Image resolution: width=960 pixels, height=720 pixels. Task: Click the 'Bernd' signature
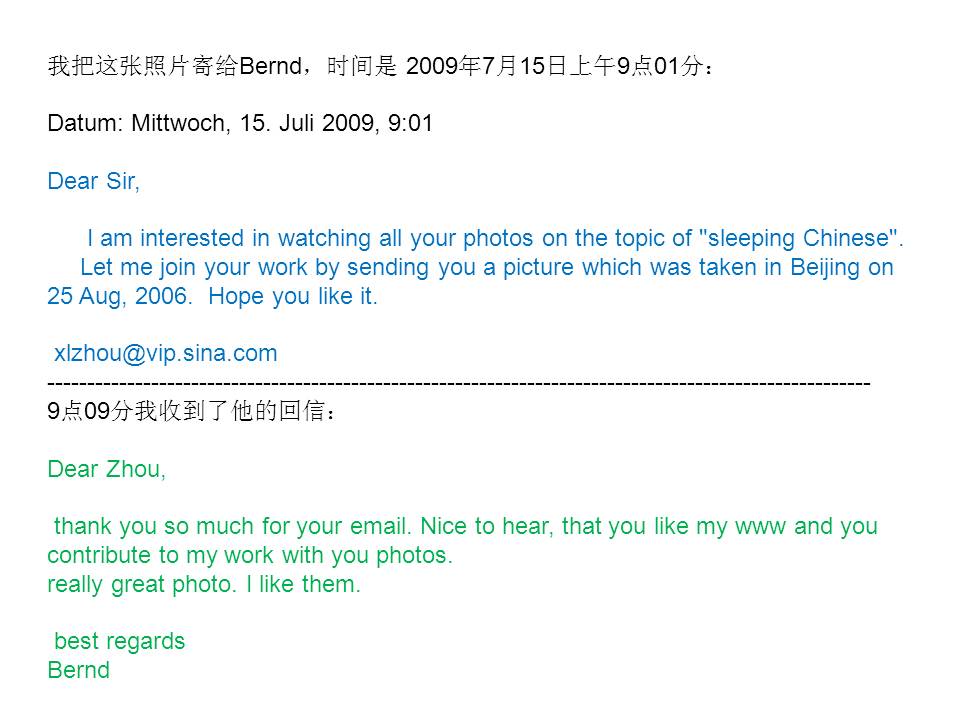coord(78,670)
